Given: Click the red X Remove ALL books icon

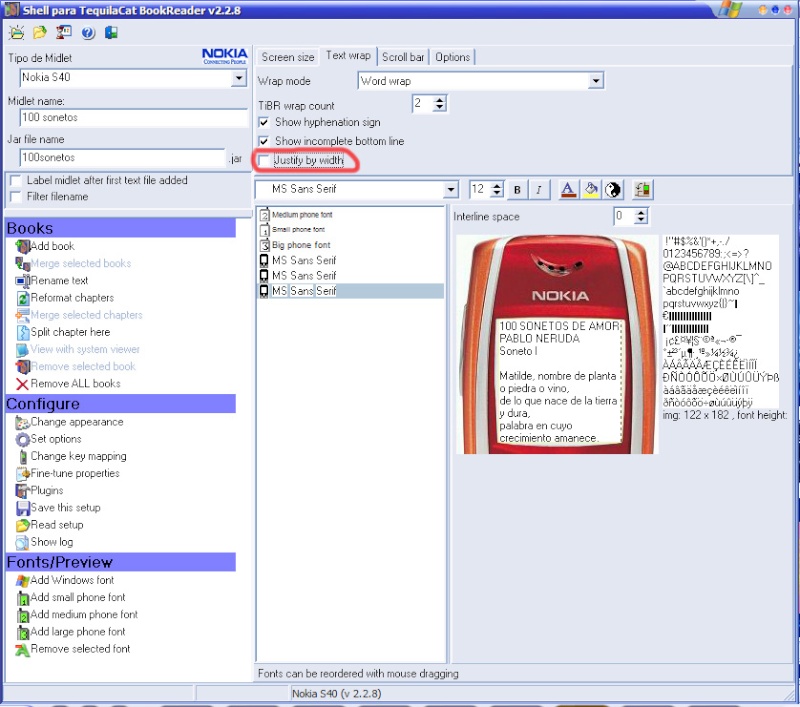Looking at the screenshot, I should pyautogui.click(x=22, y=384).
